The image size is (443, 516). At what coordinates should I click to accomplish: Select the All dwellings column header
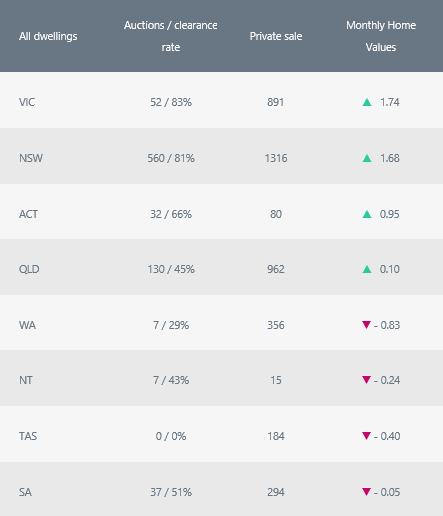[x=48, y=36]
